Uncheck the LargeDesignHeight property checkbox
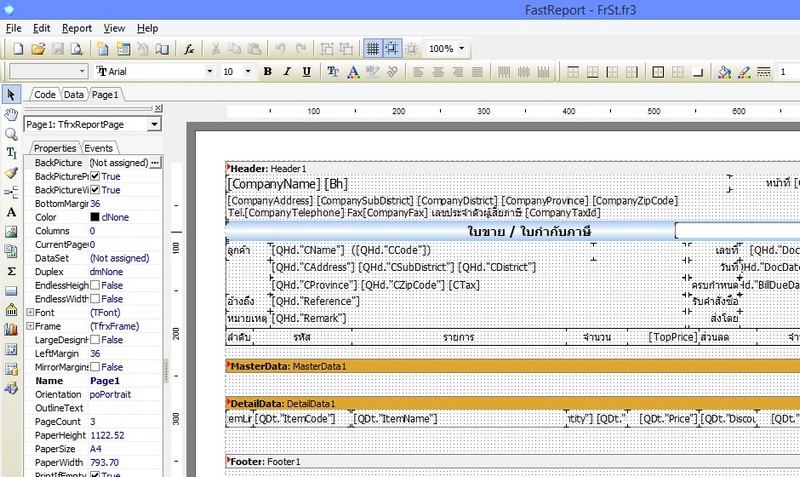Image resolution: width=800 pixels, height=477 pixels. (x=95, y=340)
